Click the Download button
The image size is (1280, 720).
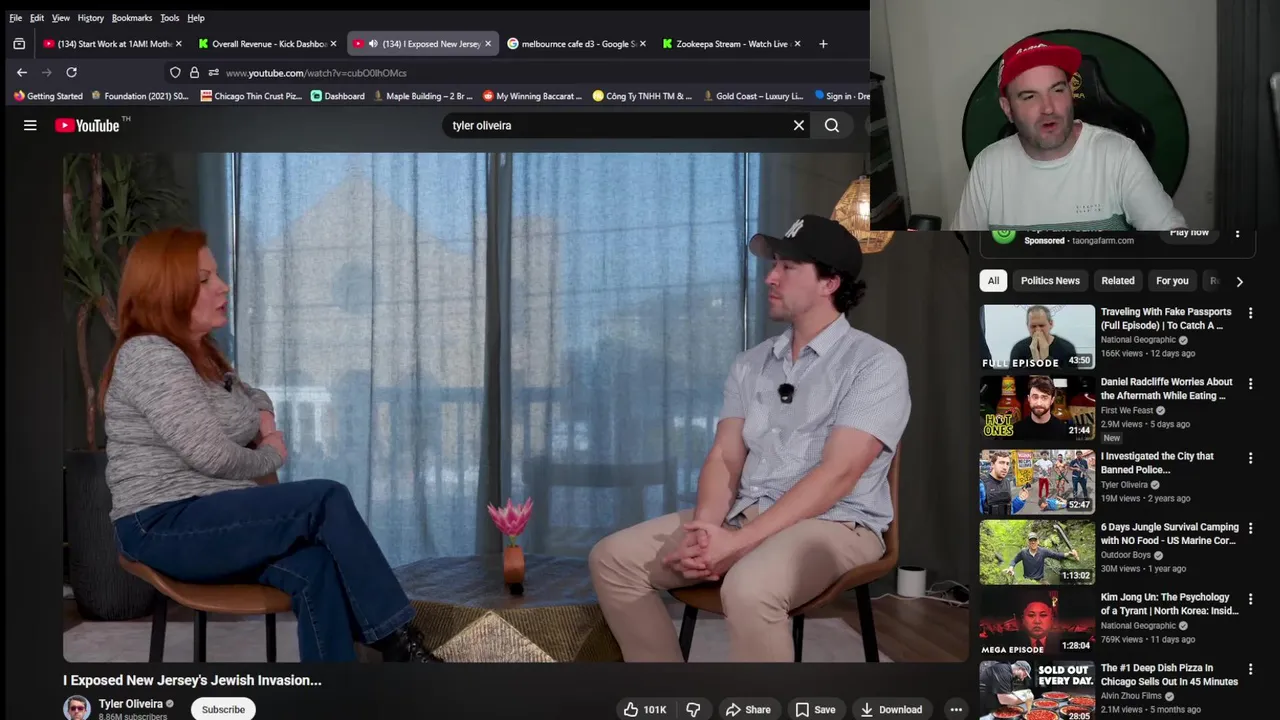pos(891,709)
